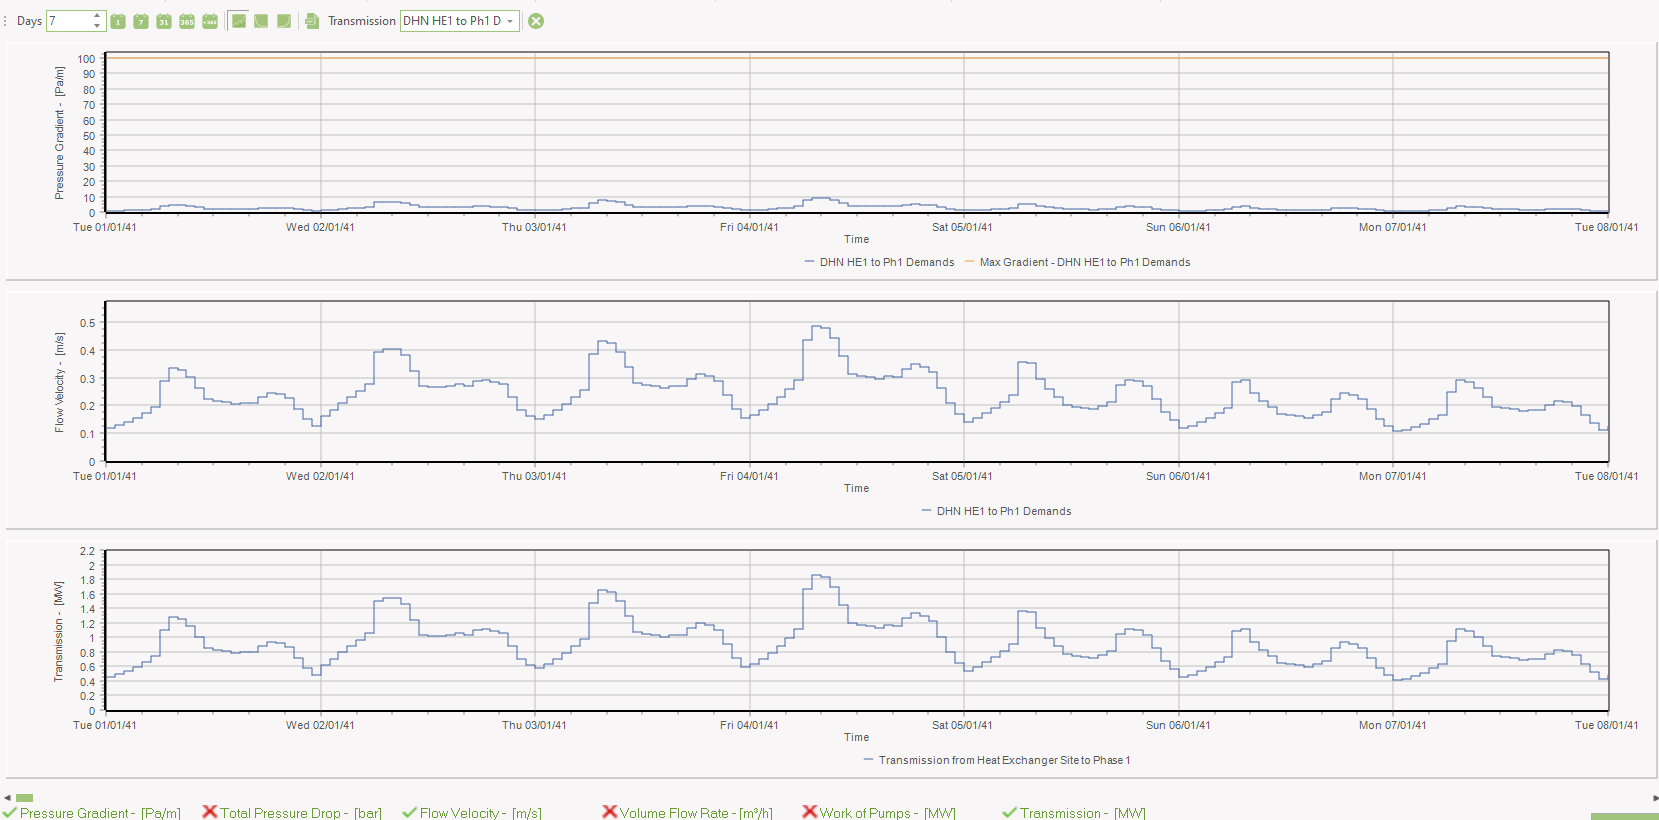The width and height of the screenshot is (1659, 820).
Task: Toggle Flow Velocity [m/s] chart visibility
Action: click(472, 813)
